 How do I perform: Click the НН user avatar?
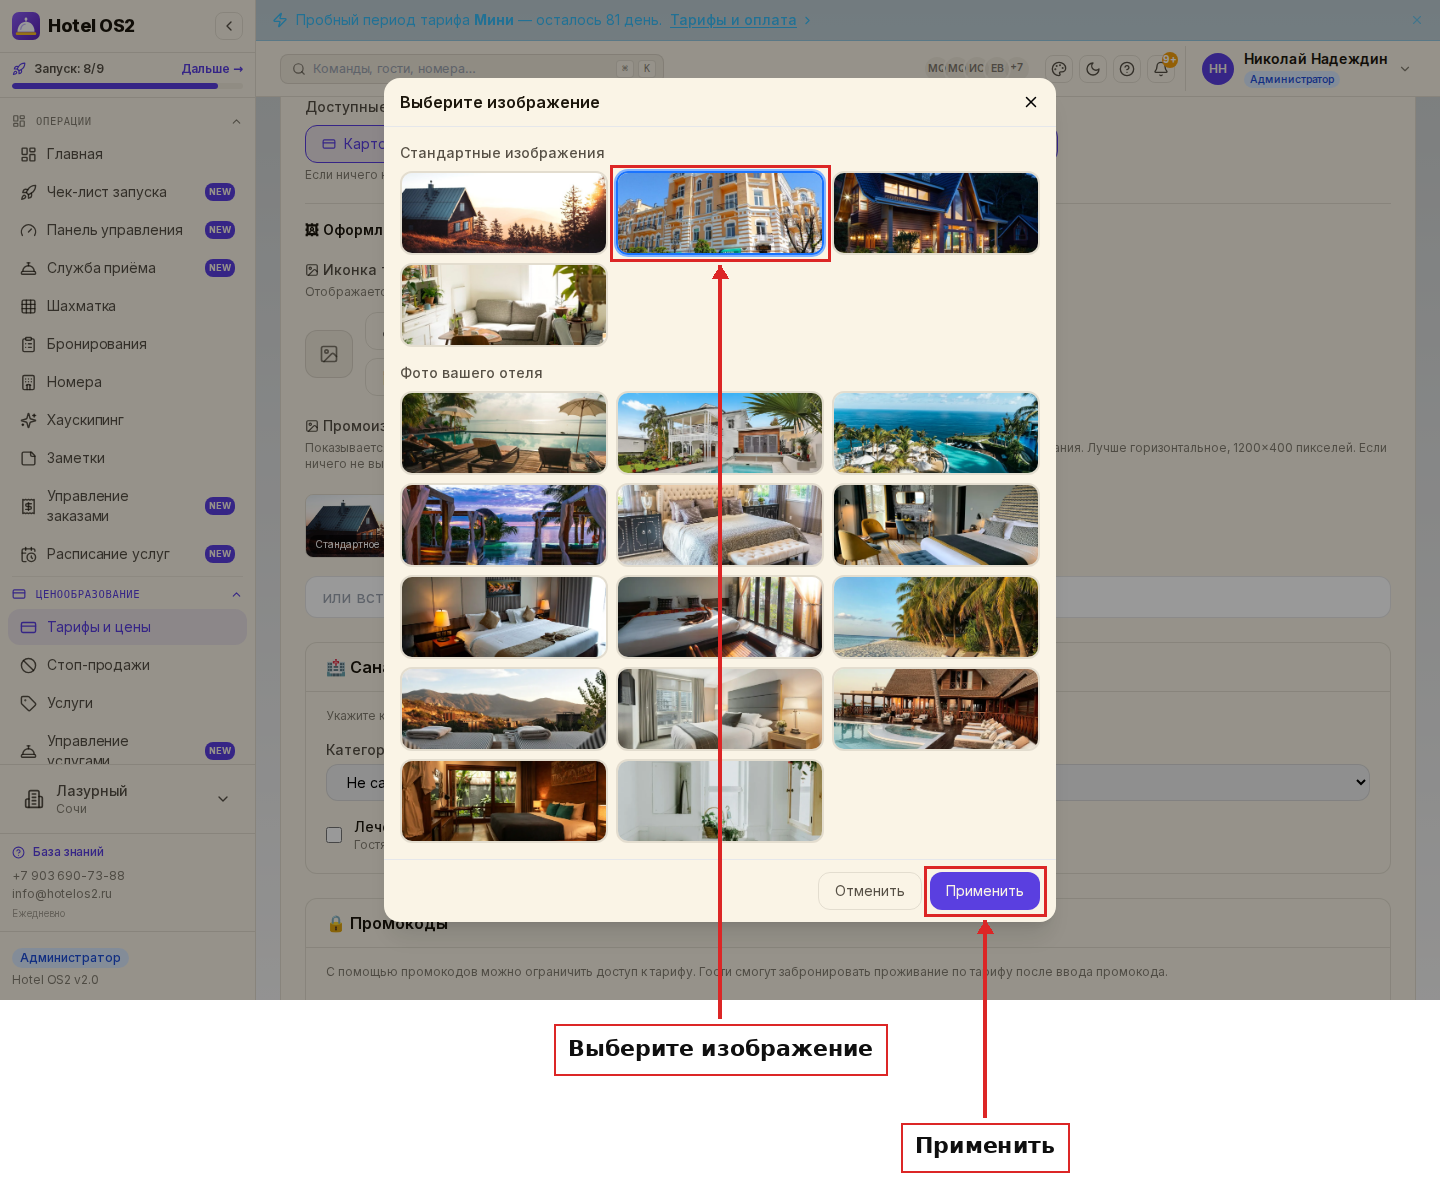click(x=1218, y=69)
